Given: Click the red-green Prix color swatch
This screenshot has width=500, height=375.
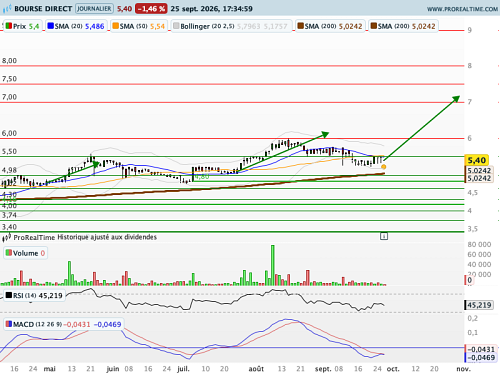Looking at the screenshot, I should (9, 26).
